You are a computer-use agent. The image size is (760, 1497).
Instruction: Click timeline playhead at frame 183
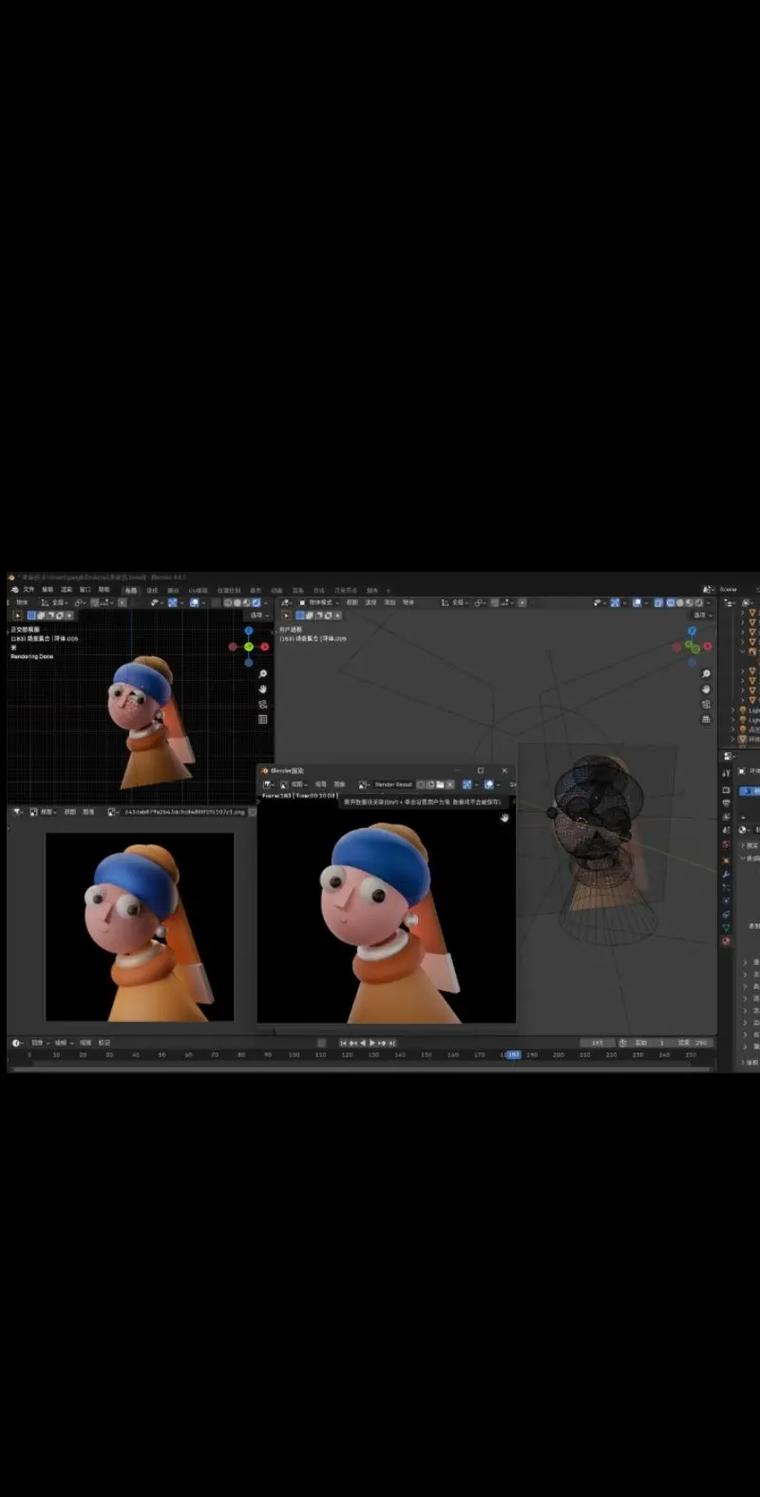click(x=512, y=1054)
